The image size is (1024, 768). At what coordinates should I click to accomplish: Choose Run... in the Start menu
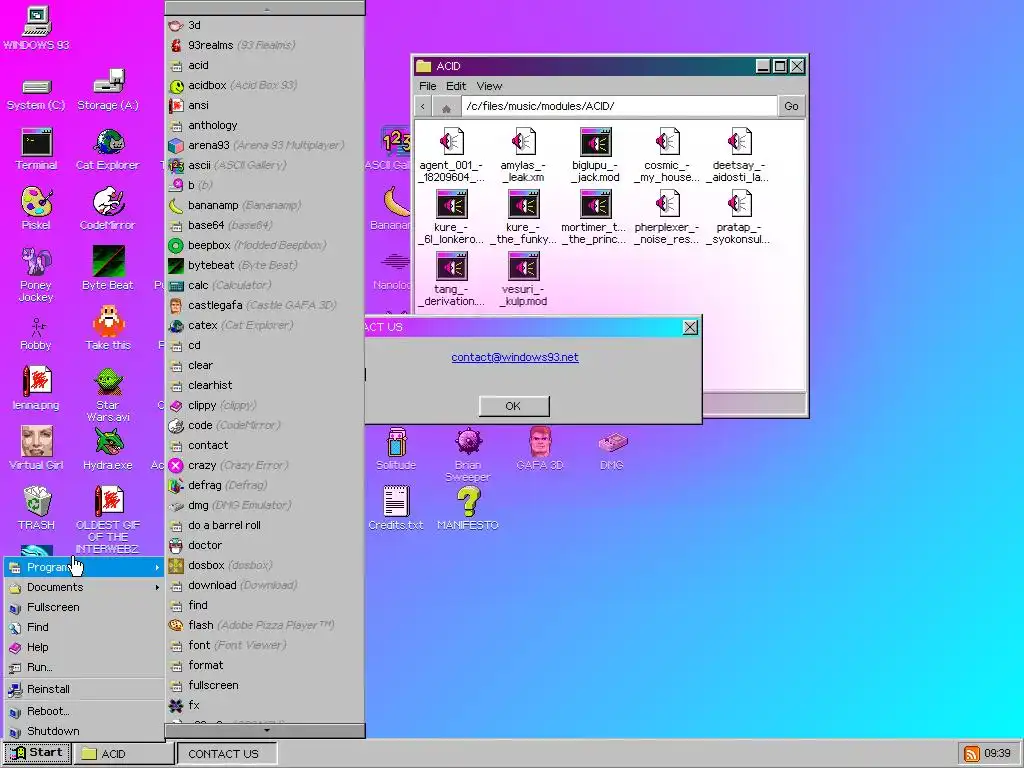[84, 667]
